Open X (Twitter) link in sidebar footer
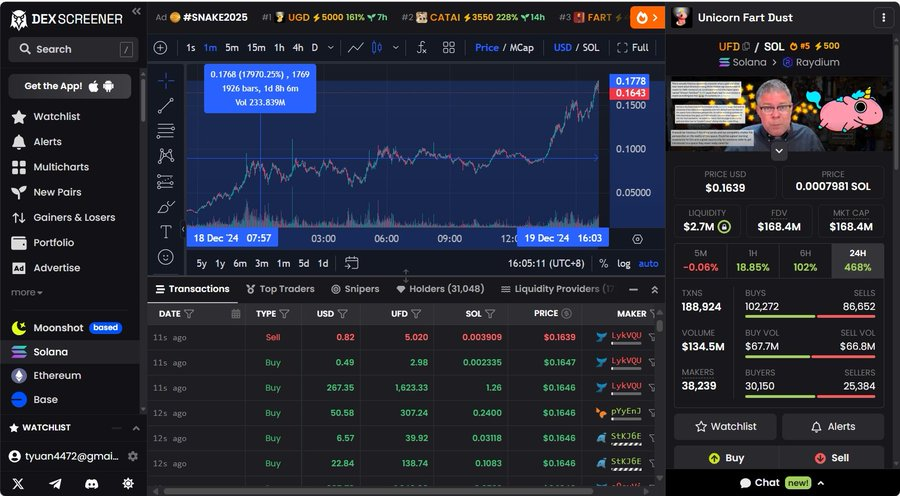The width and height of the screenshot is (900, 496). [x=18, y=484]
